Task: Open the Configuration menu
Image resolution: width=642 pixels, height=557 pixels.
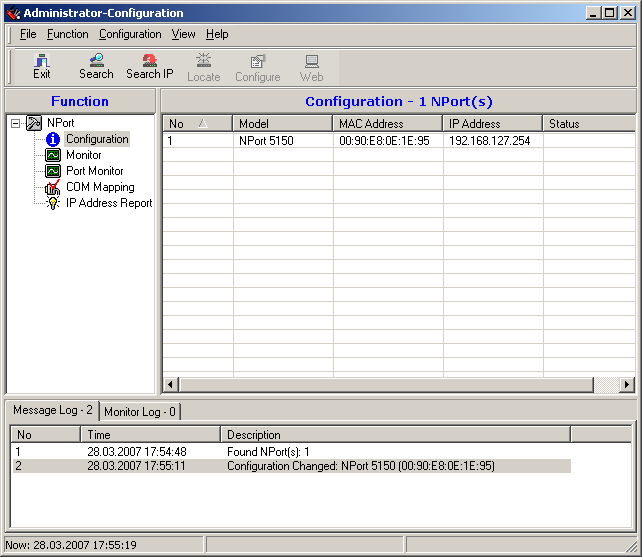Action: (130, 34)
